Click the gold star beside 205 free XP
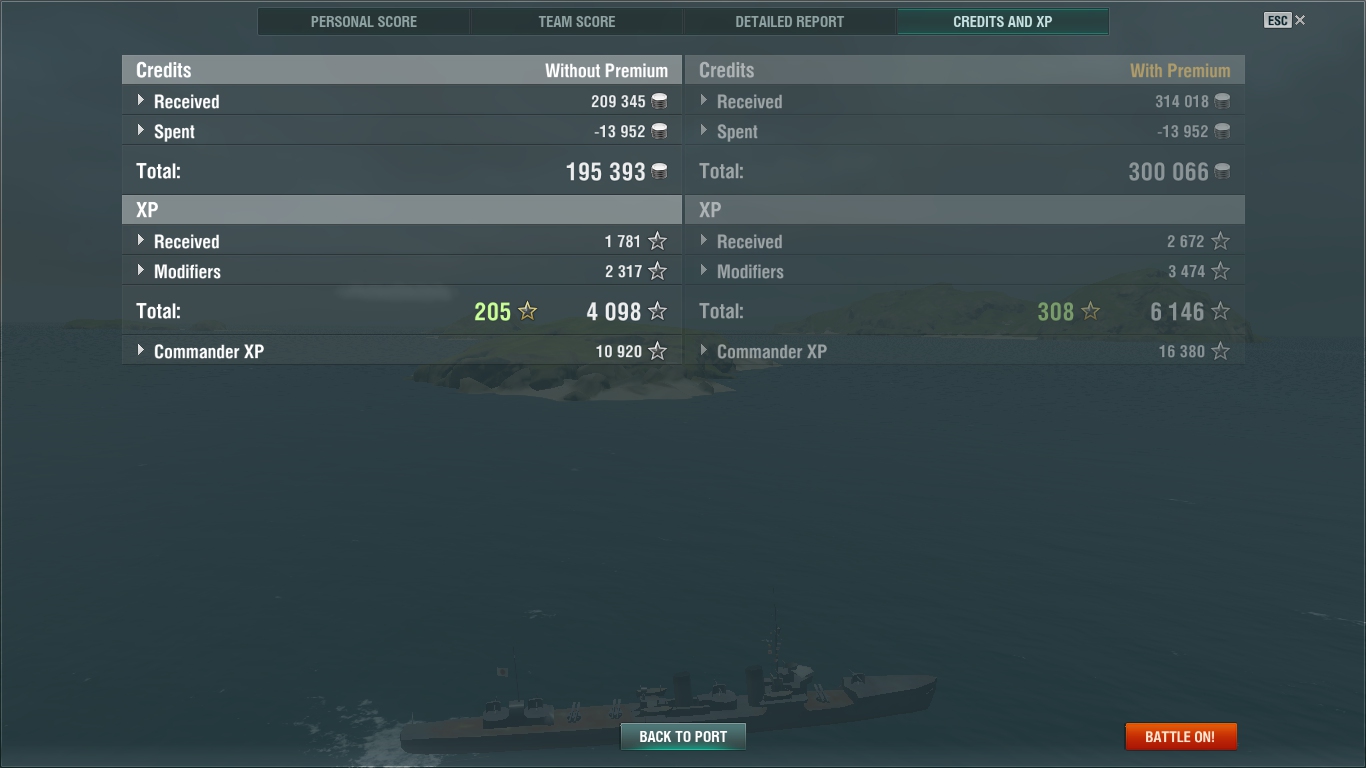The width and height of the screenshot is (1366, 768). [x=527, y=311]
